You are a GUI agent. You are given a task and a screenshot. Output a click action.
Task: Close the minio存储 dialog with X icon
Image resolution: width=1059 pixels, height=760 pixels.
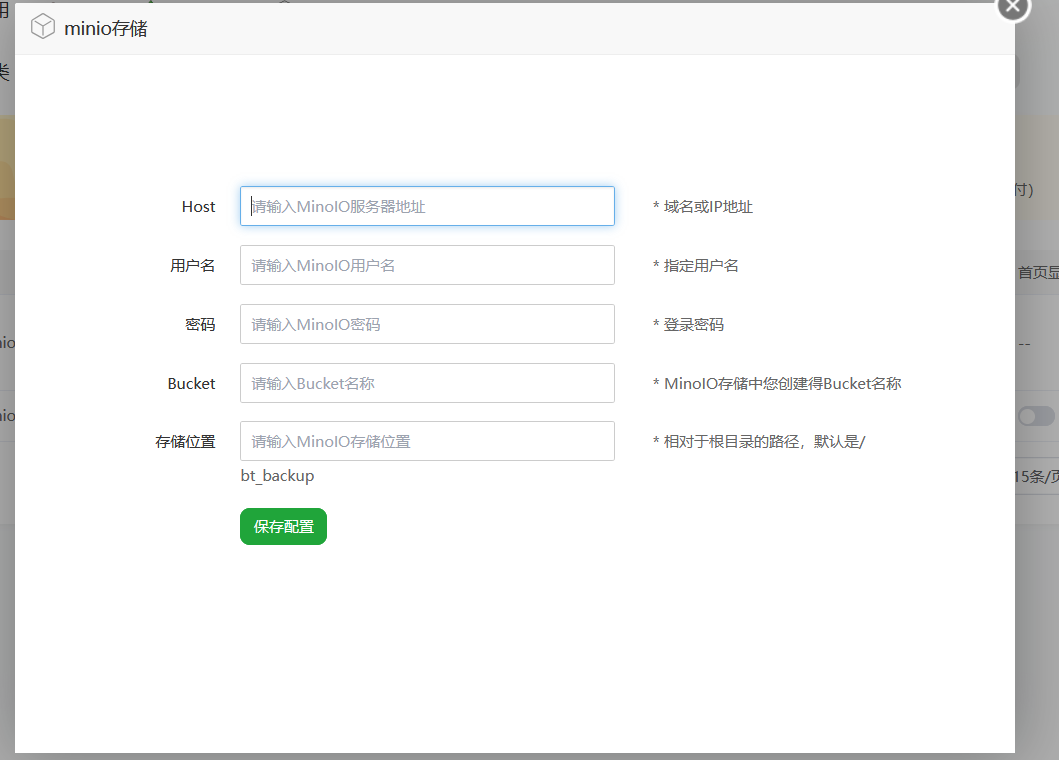click(1013, 6)
